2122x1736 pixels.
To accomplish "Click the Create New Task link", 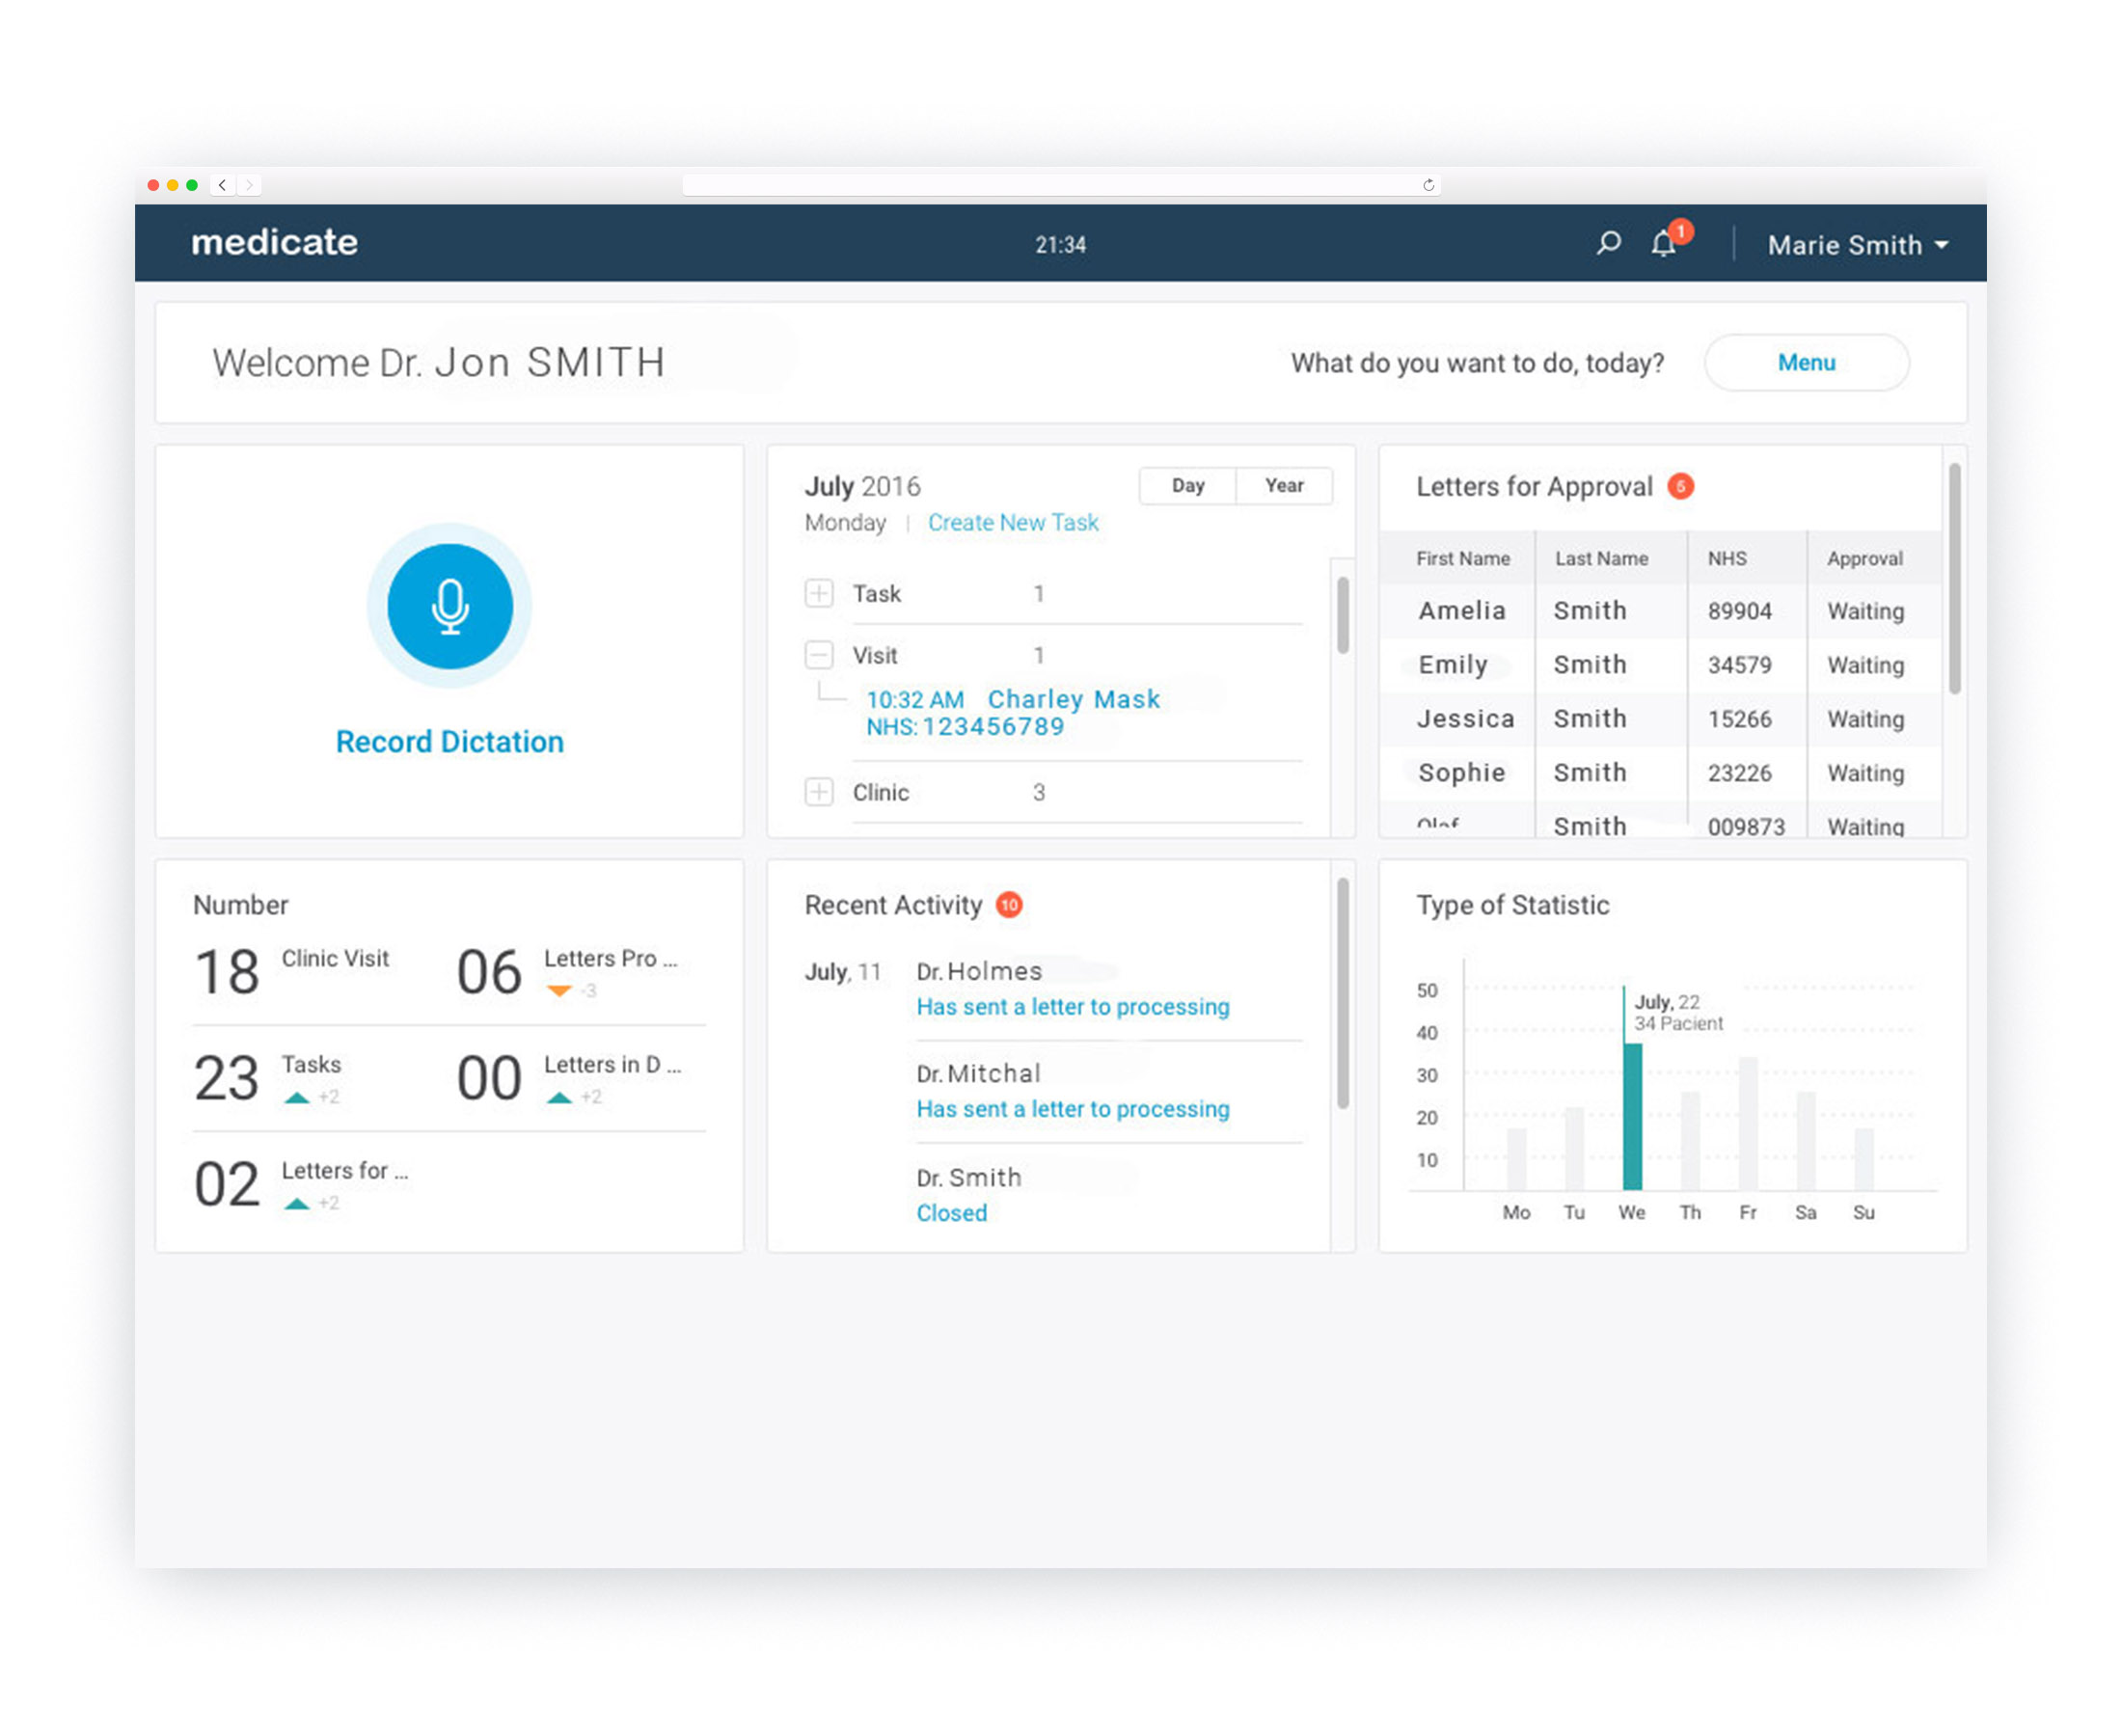I will coord(1012,523).
